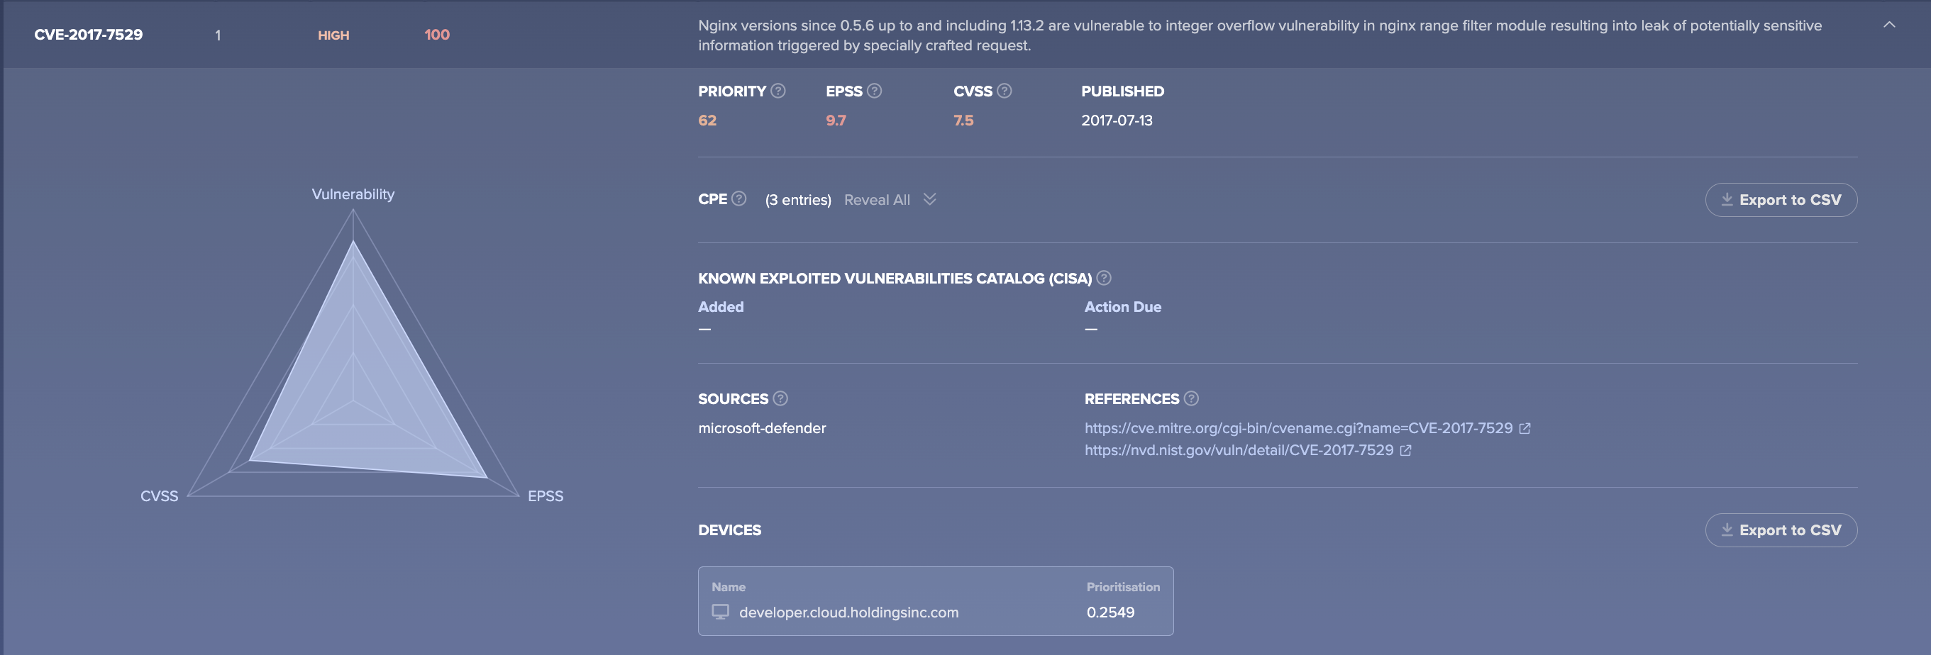The height and width of the screenshot is (658, 1936).
Task: Click the Name column header in devices
Action: click(729, 587)
